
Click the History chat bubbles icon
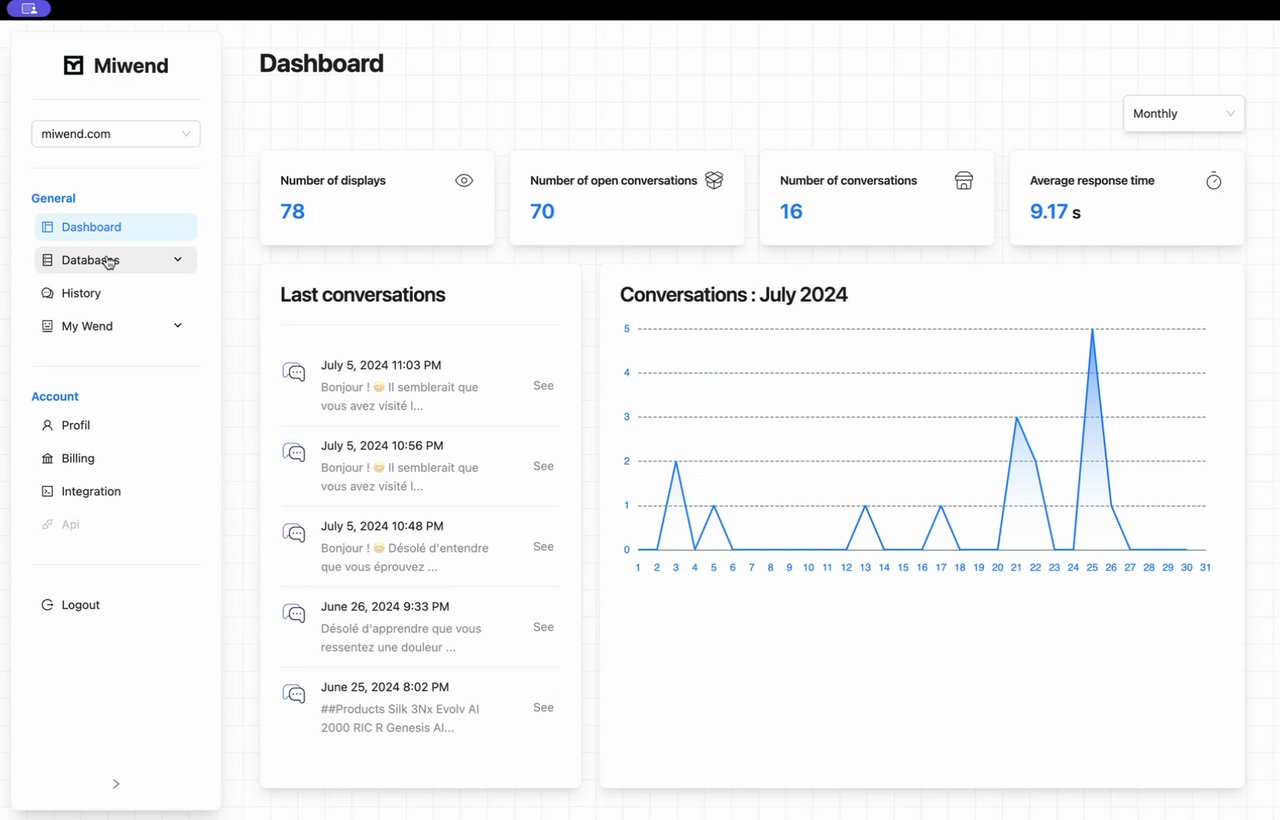pos(47,293)
